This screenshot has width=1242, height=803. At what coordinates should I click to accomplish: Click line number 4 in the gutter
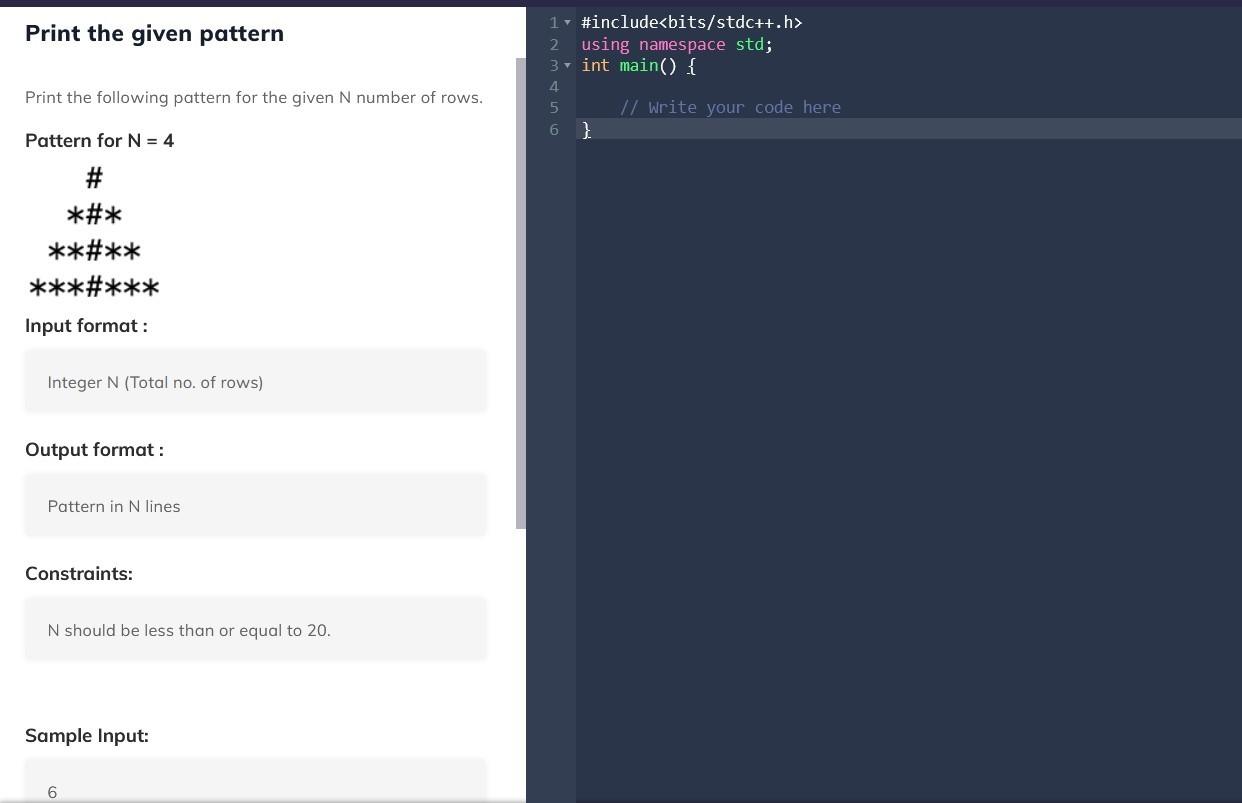click(x=553, y=86)
